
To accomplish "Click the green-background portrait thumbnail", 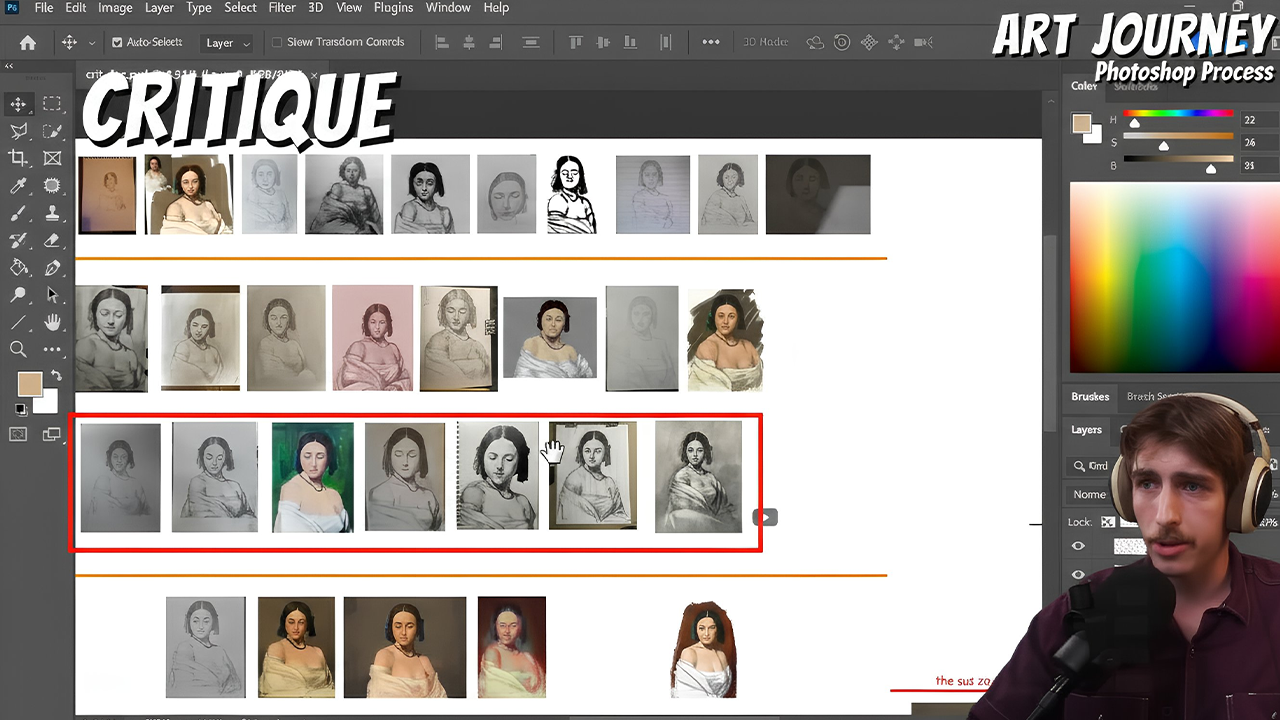I will (312, 477).
